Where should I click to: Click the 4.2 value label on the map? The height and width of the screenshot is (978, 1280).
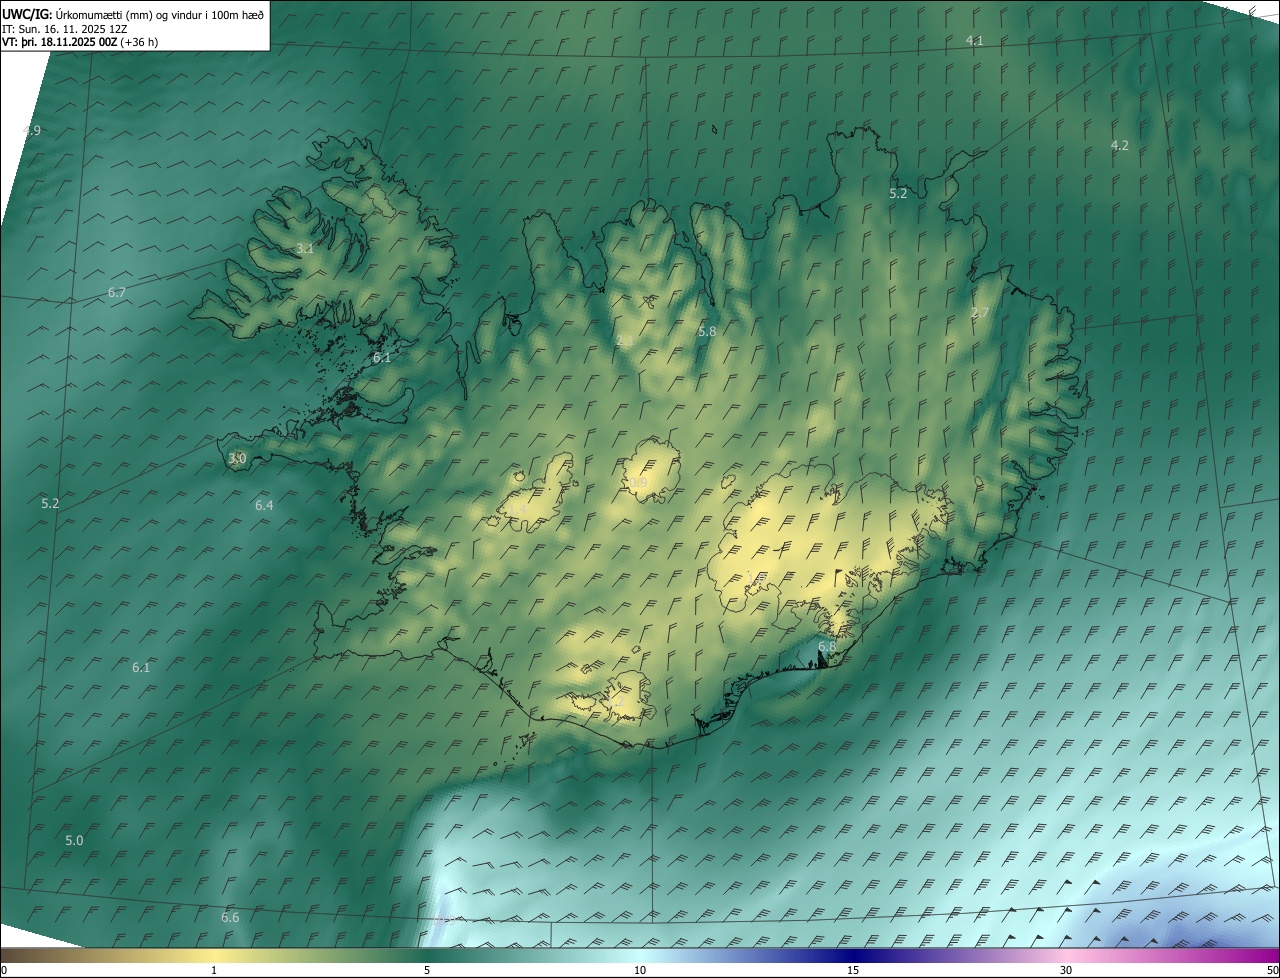[1119, 145]
